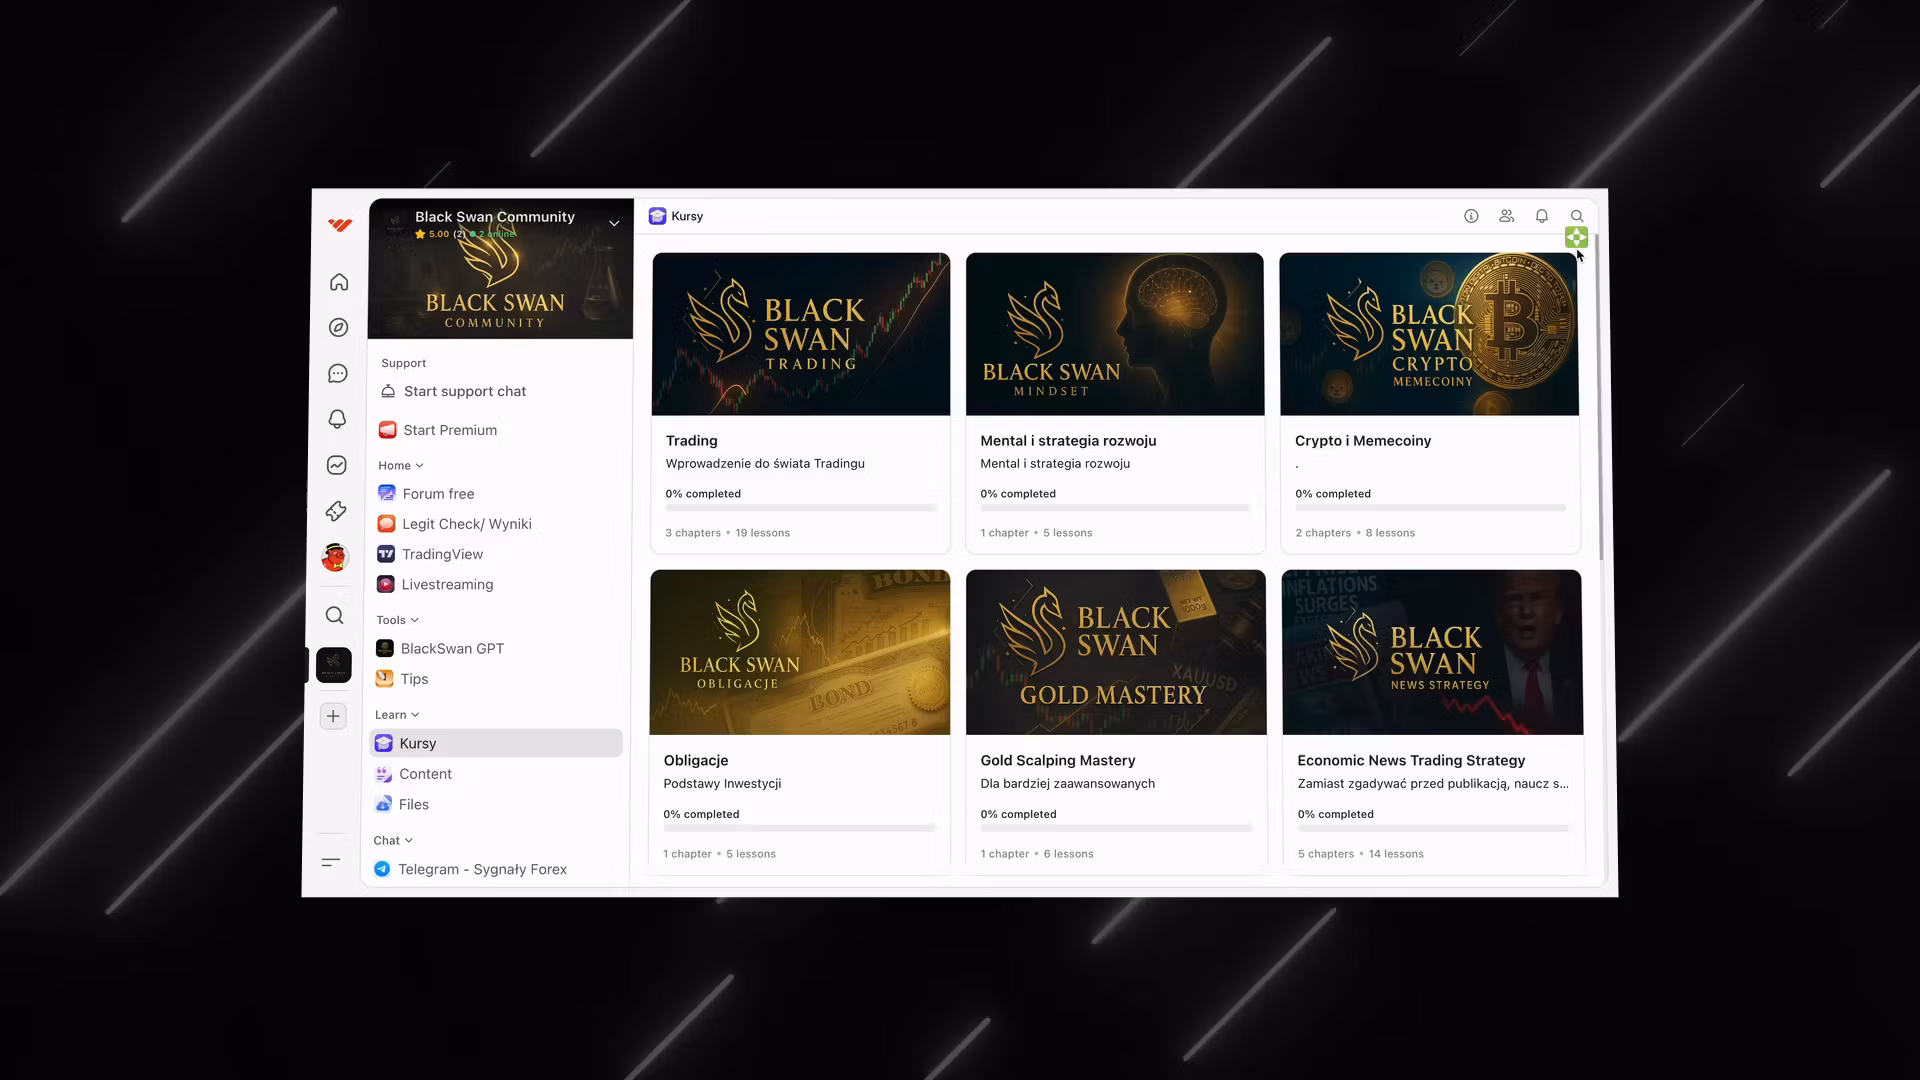Open Forum free in sidebar
The width and height of the screenshot is (1920, 1080).
click(x=438, y=494)
